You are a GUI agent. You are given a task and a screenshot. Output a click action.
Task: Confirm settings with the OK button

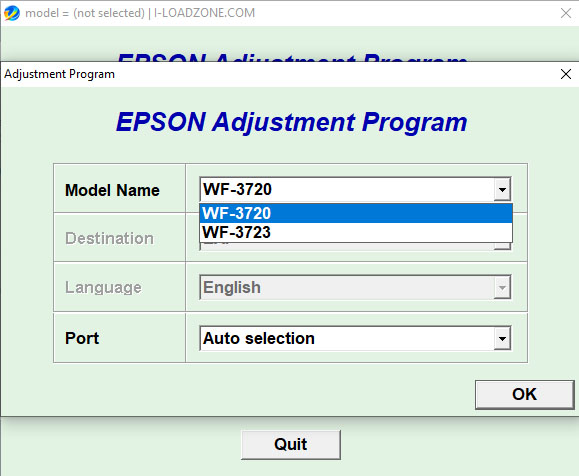tap(524, 394)
